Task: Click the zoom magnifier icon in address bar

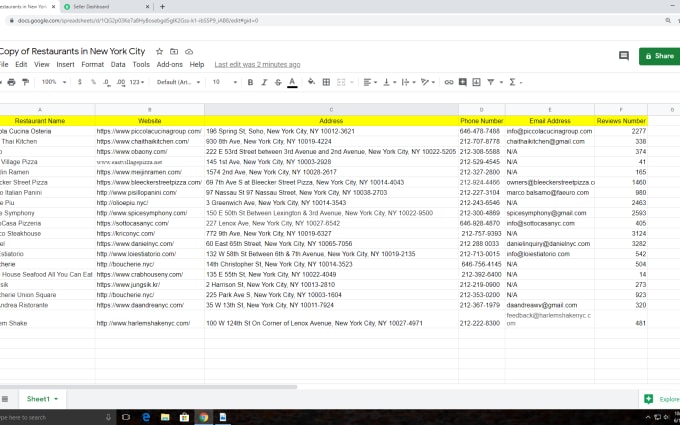Action: click(668, 20)
